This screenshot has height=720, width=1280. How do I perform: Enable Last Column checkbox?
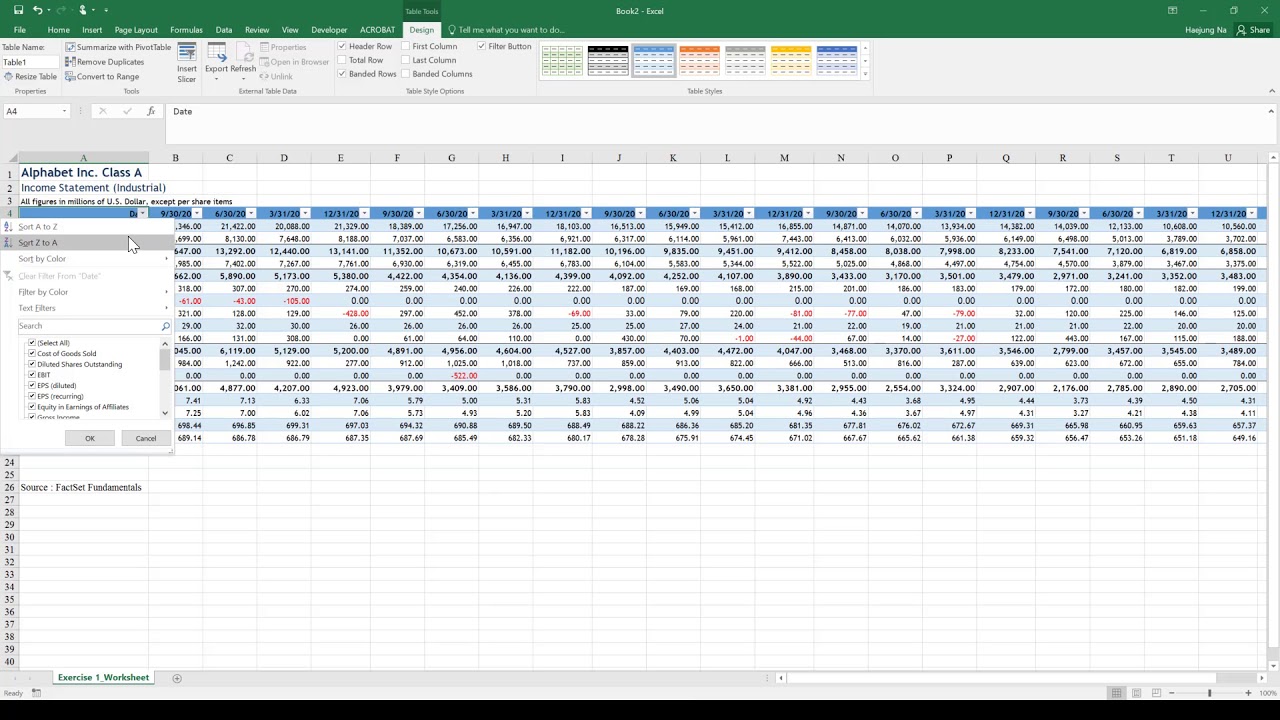tap(406, 61)
